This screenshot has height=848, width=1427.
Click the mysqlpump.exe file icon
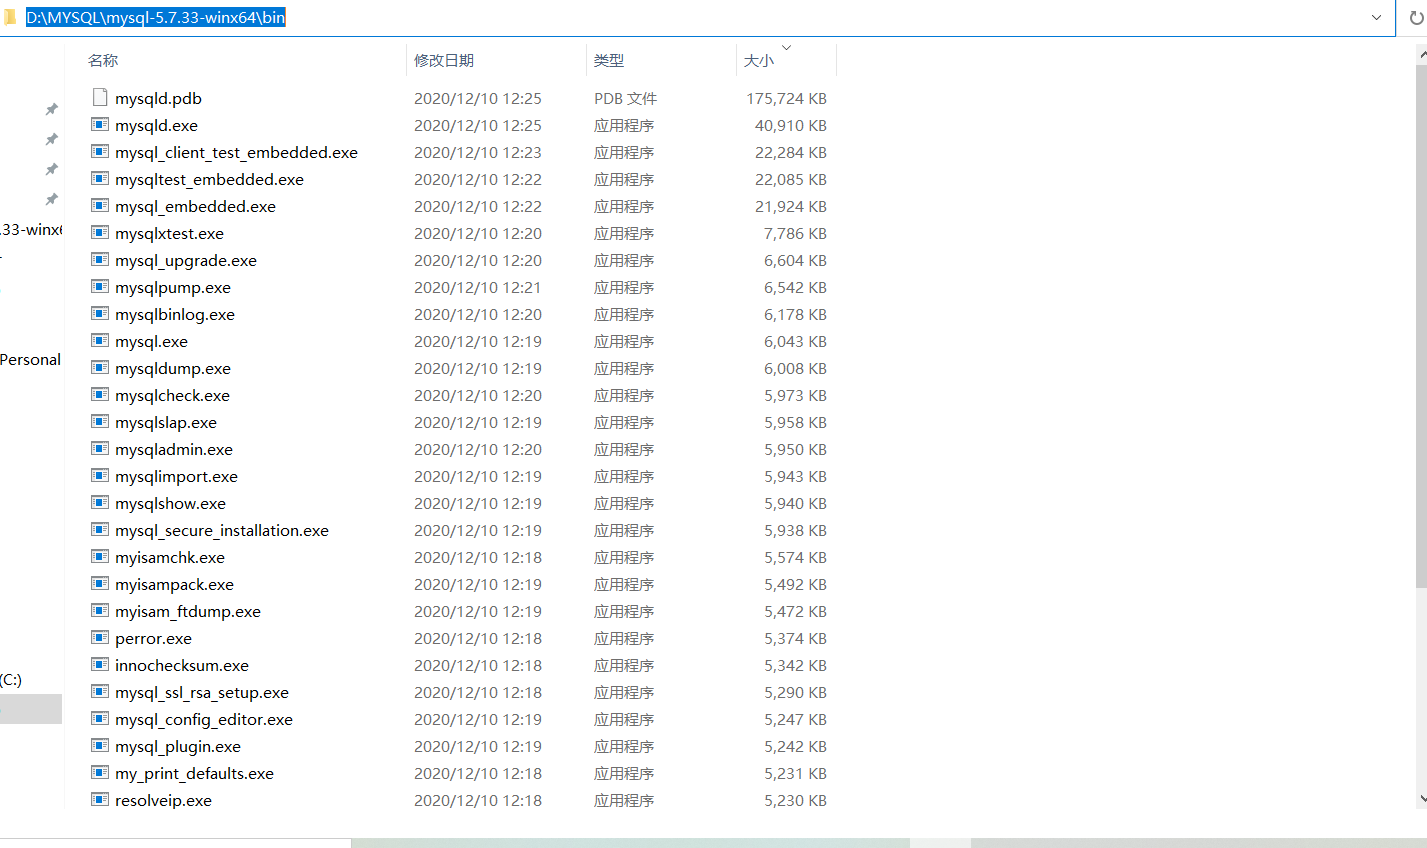pyautogui.click(x=100, y=286)
